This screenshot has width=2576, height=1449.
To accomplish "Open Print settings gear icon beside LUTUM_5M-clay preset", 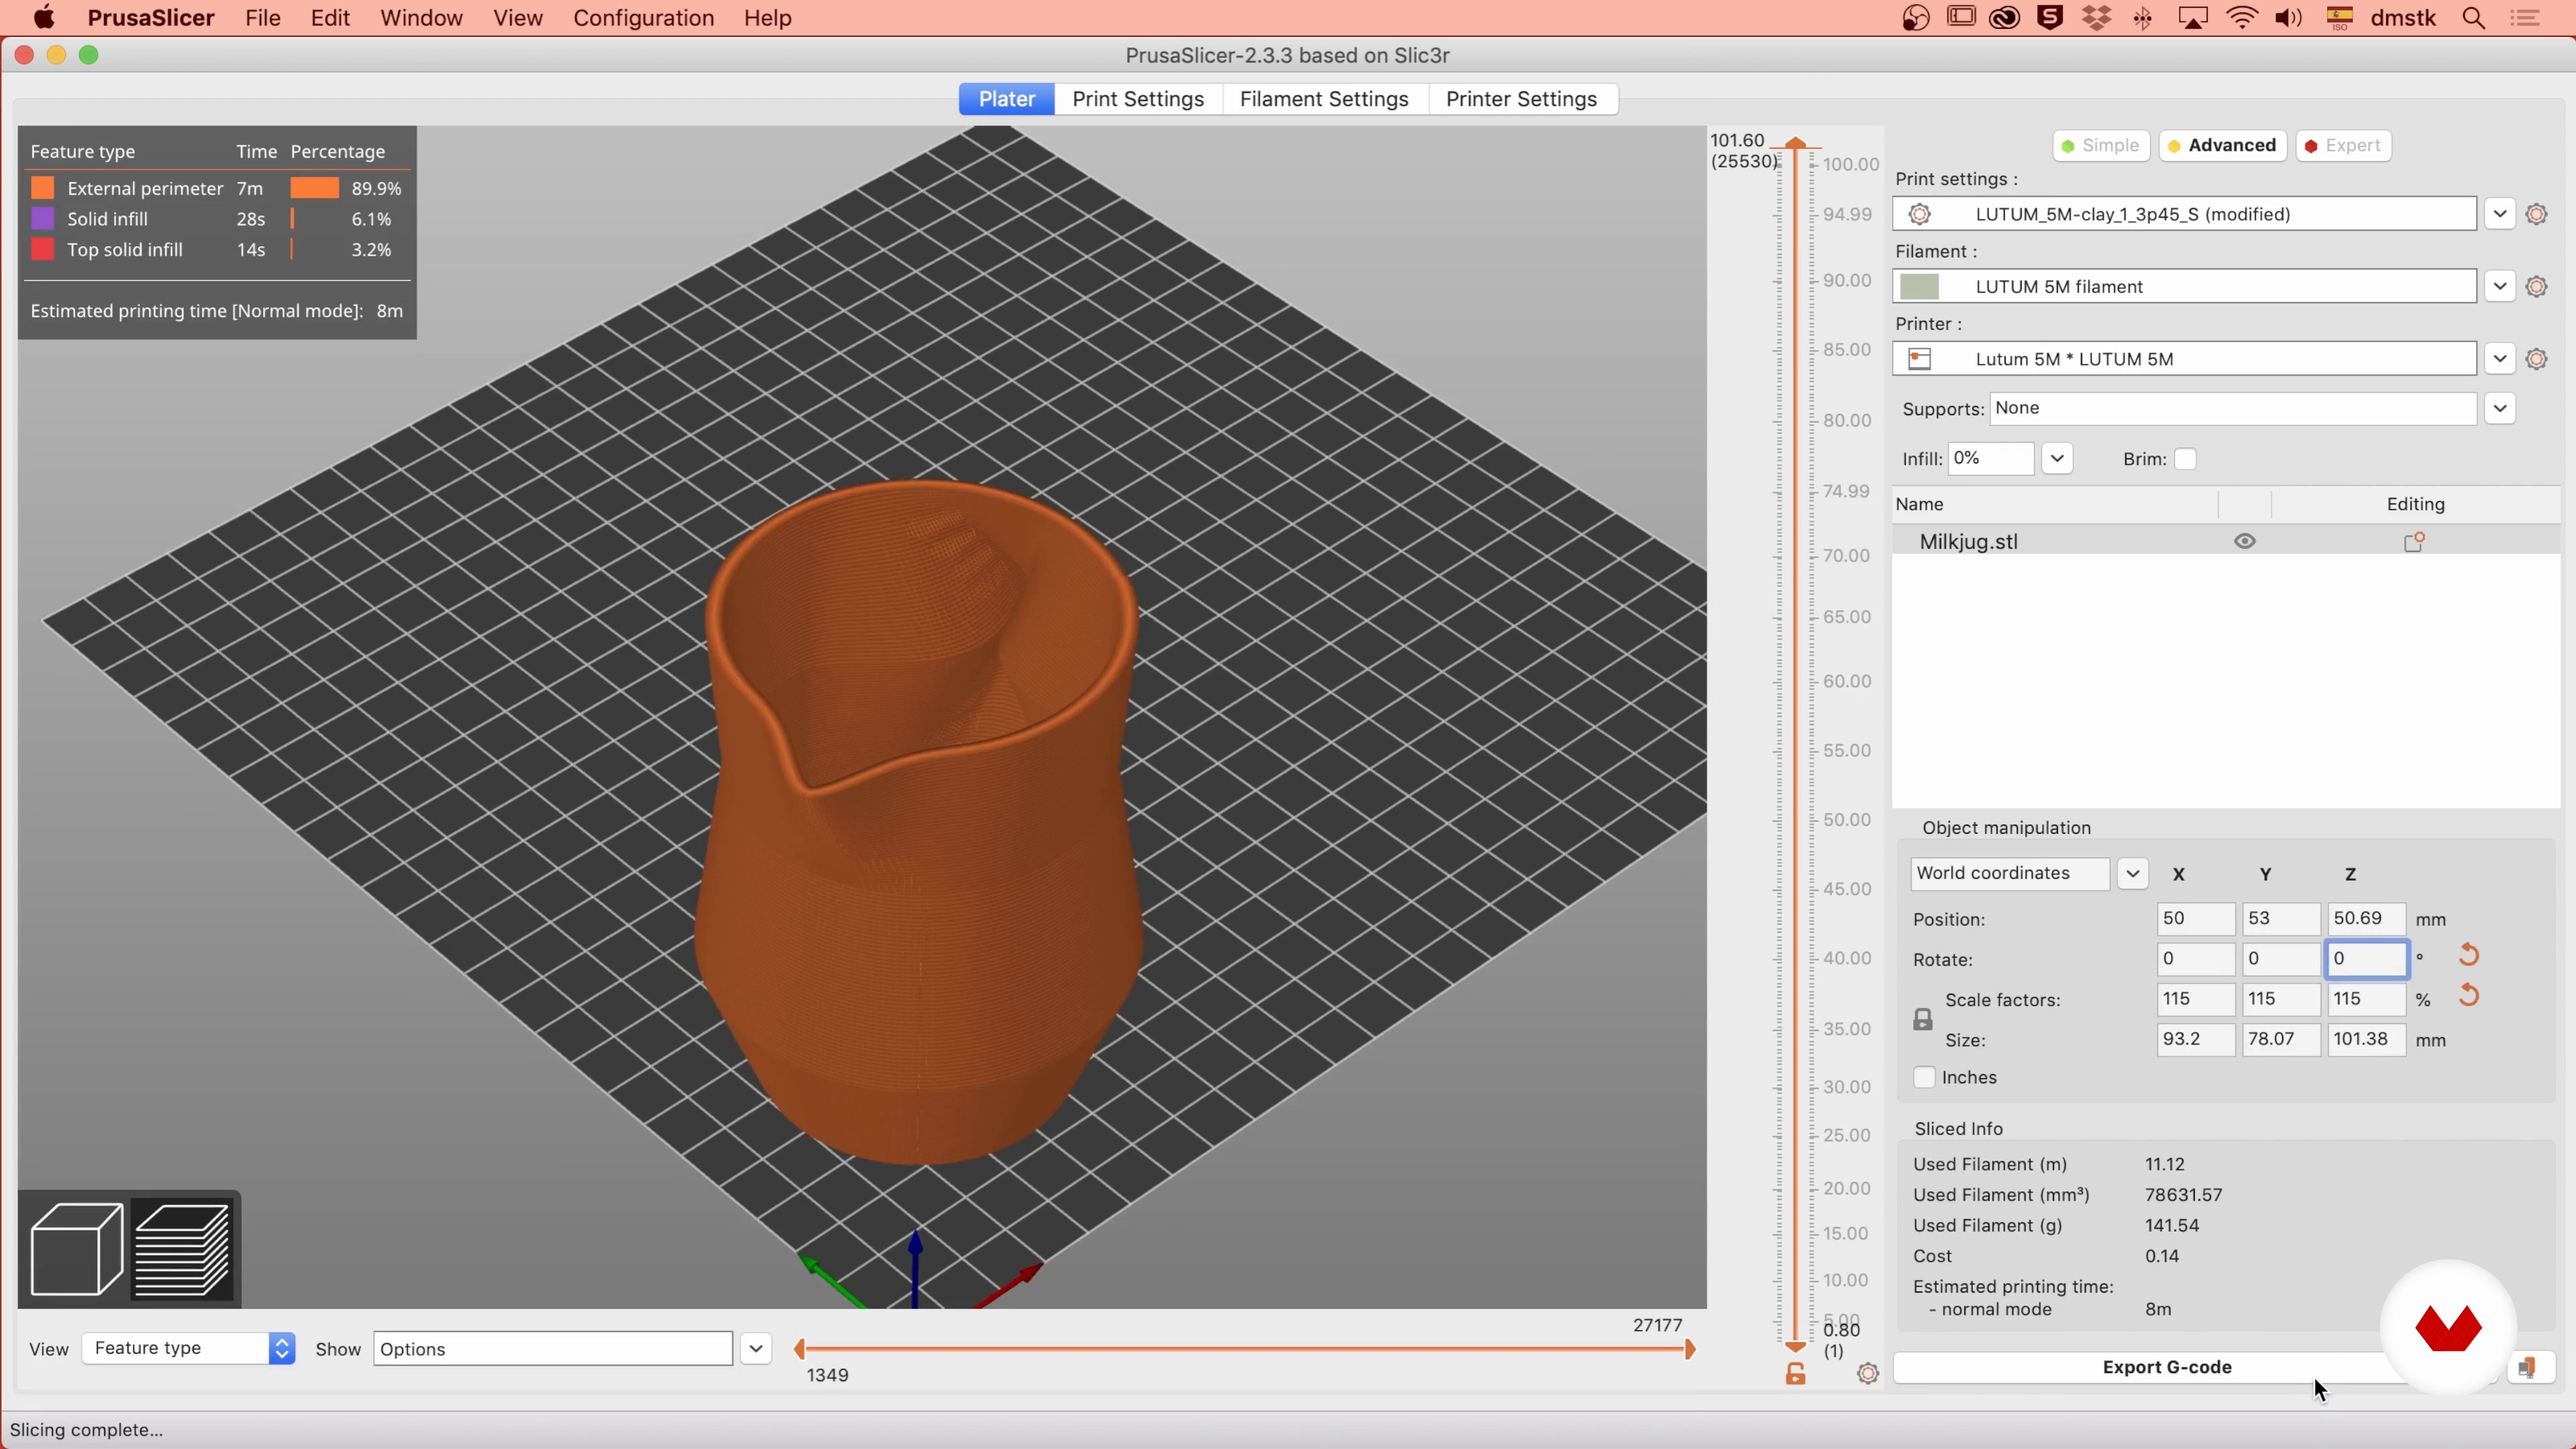I will point(2536,214).
